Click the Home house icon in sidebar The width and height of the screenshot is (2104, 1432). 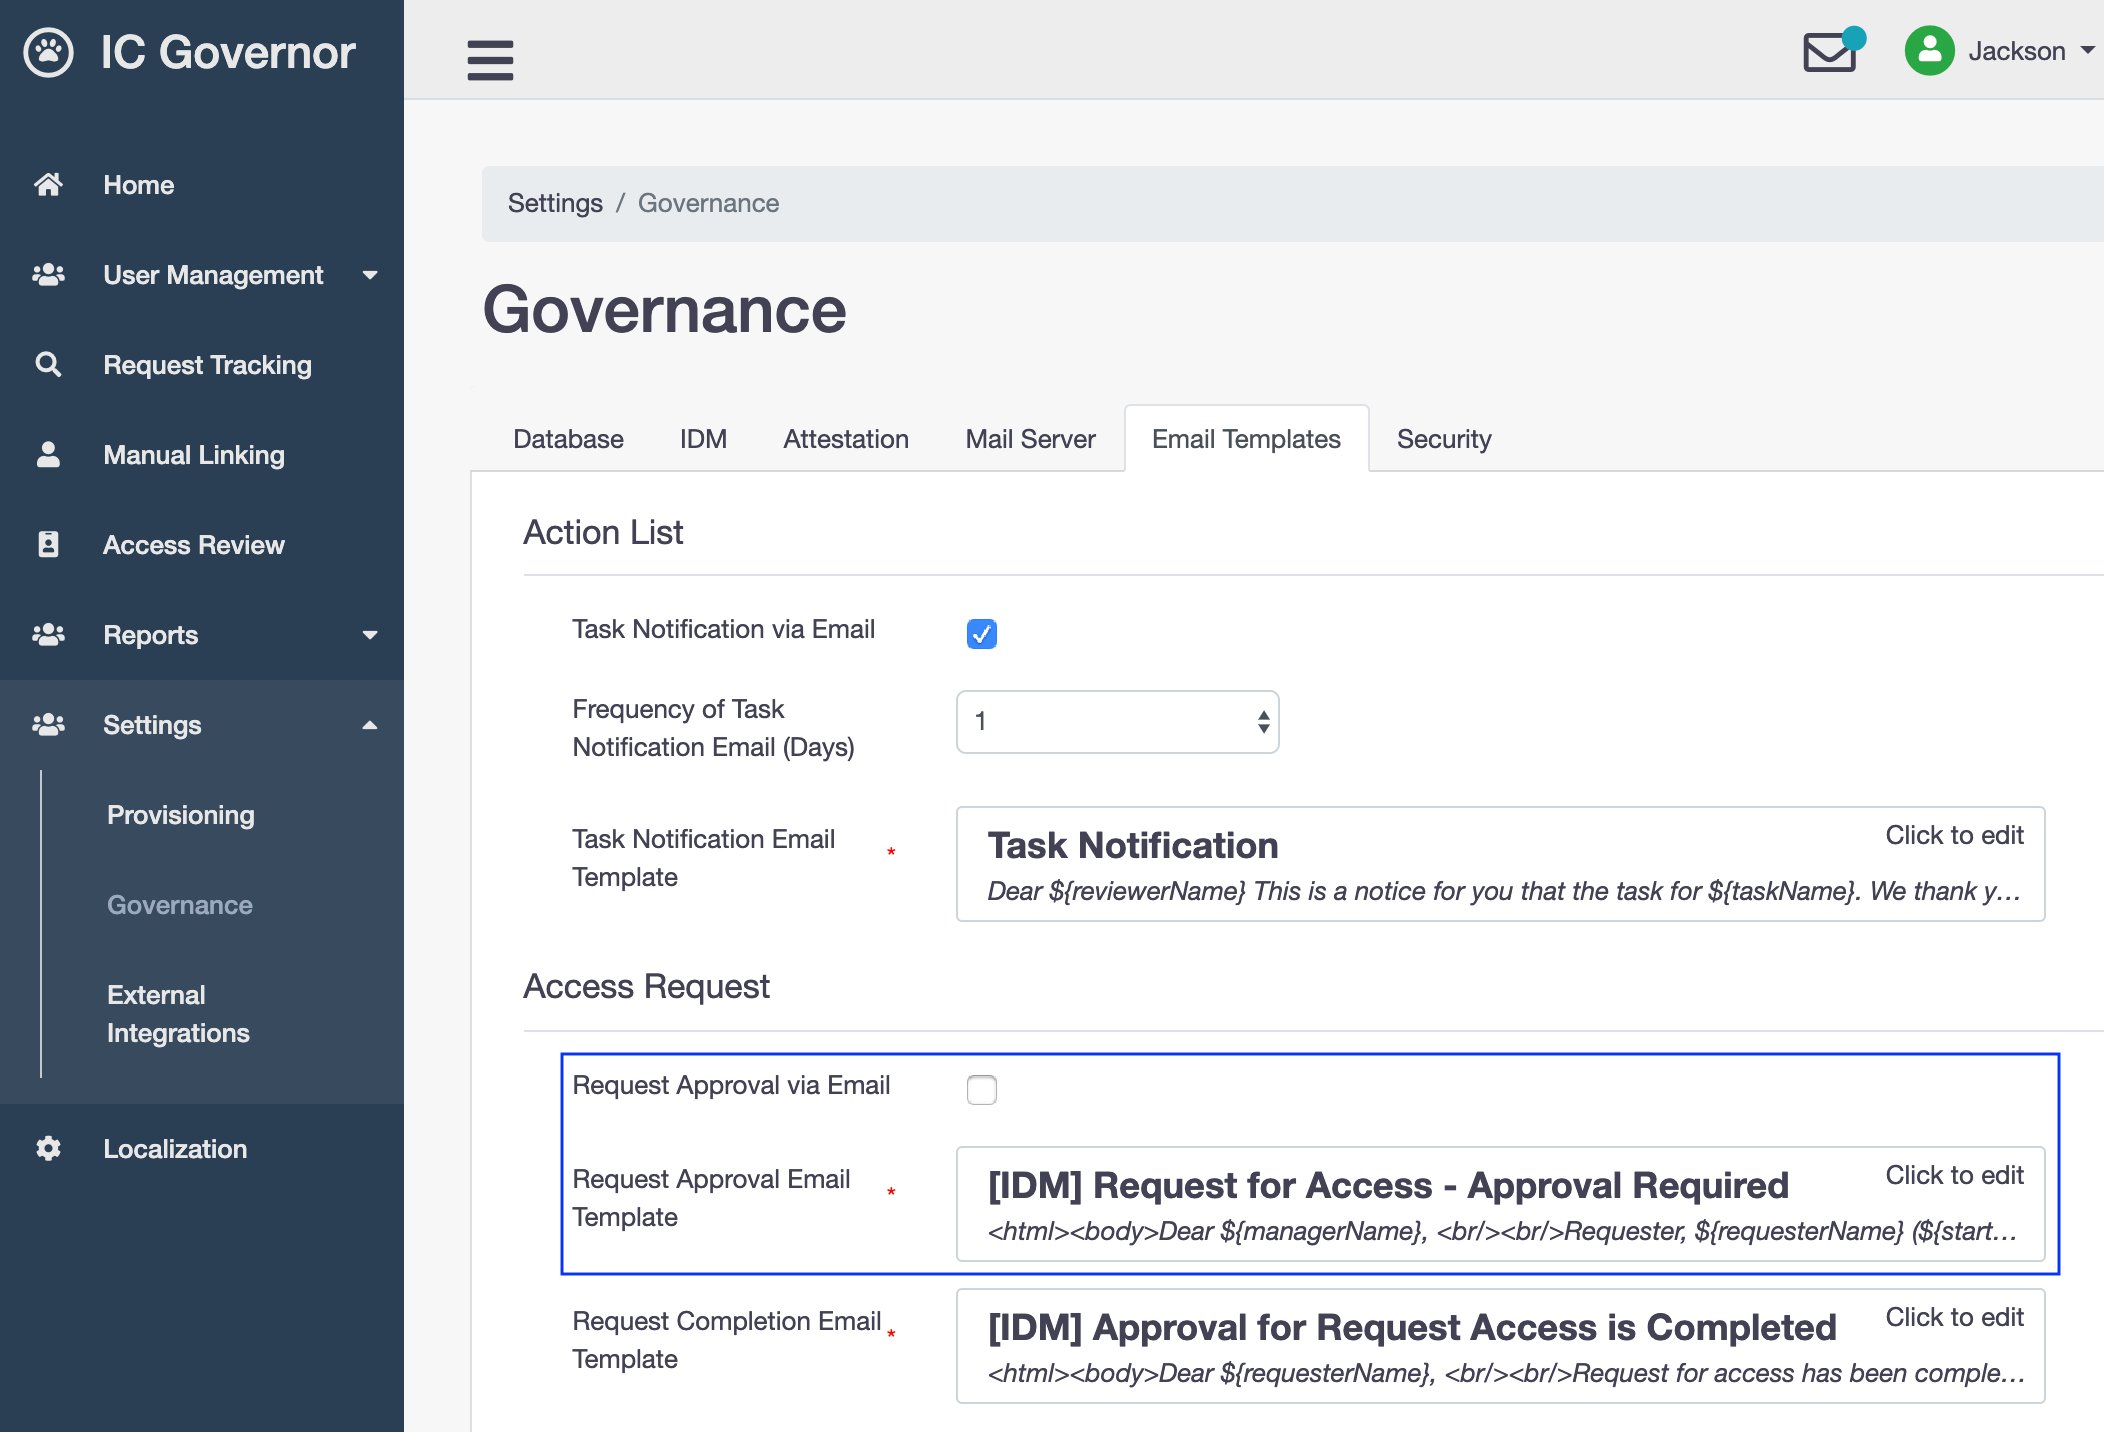click(48, 185)
